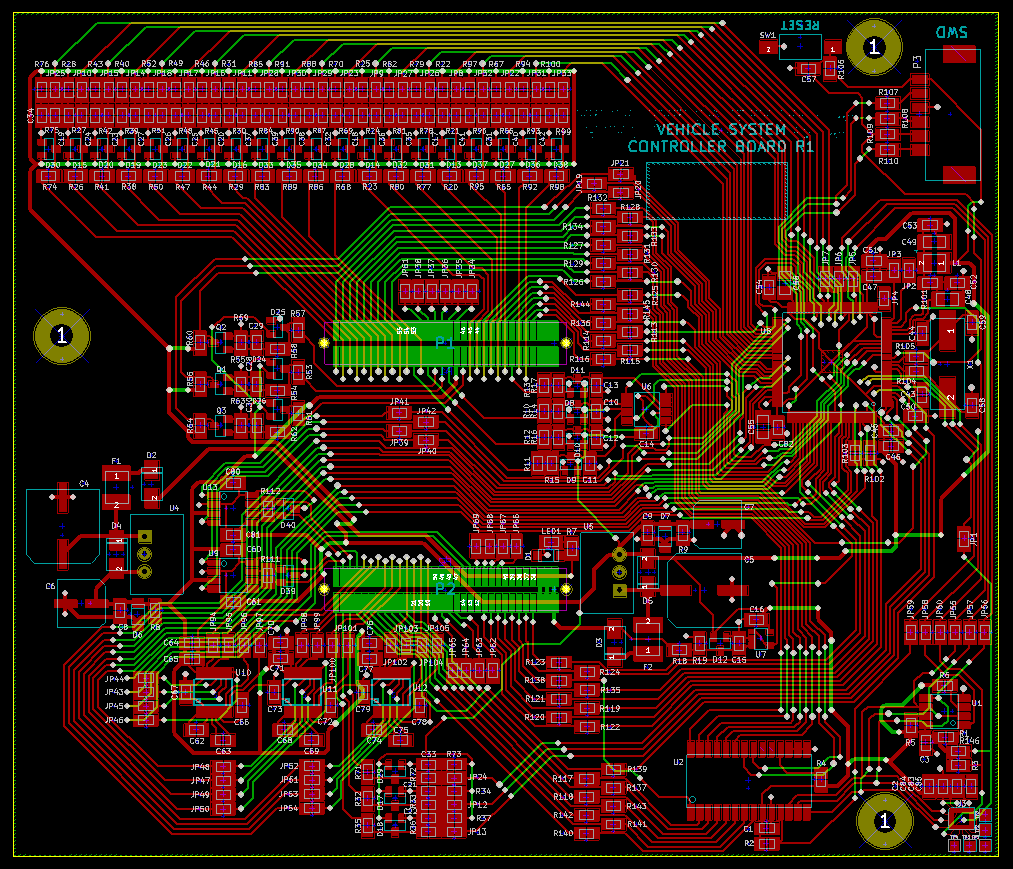Viewport: 1013px width, 869px height.
Task: Click the top-right mounting hole pad
Action: (x=873, y=46)
